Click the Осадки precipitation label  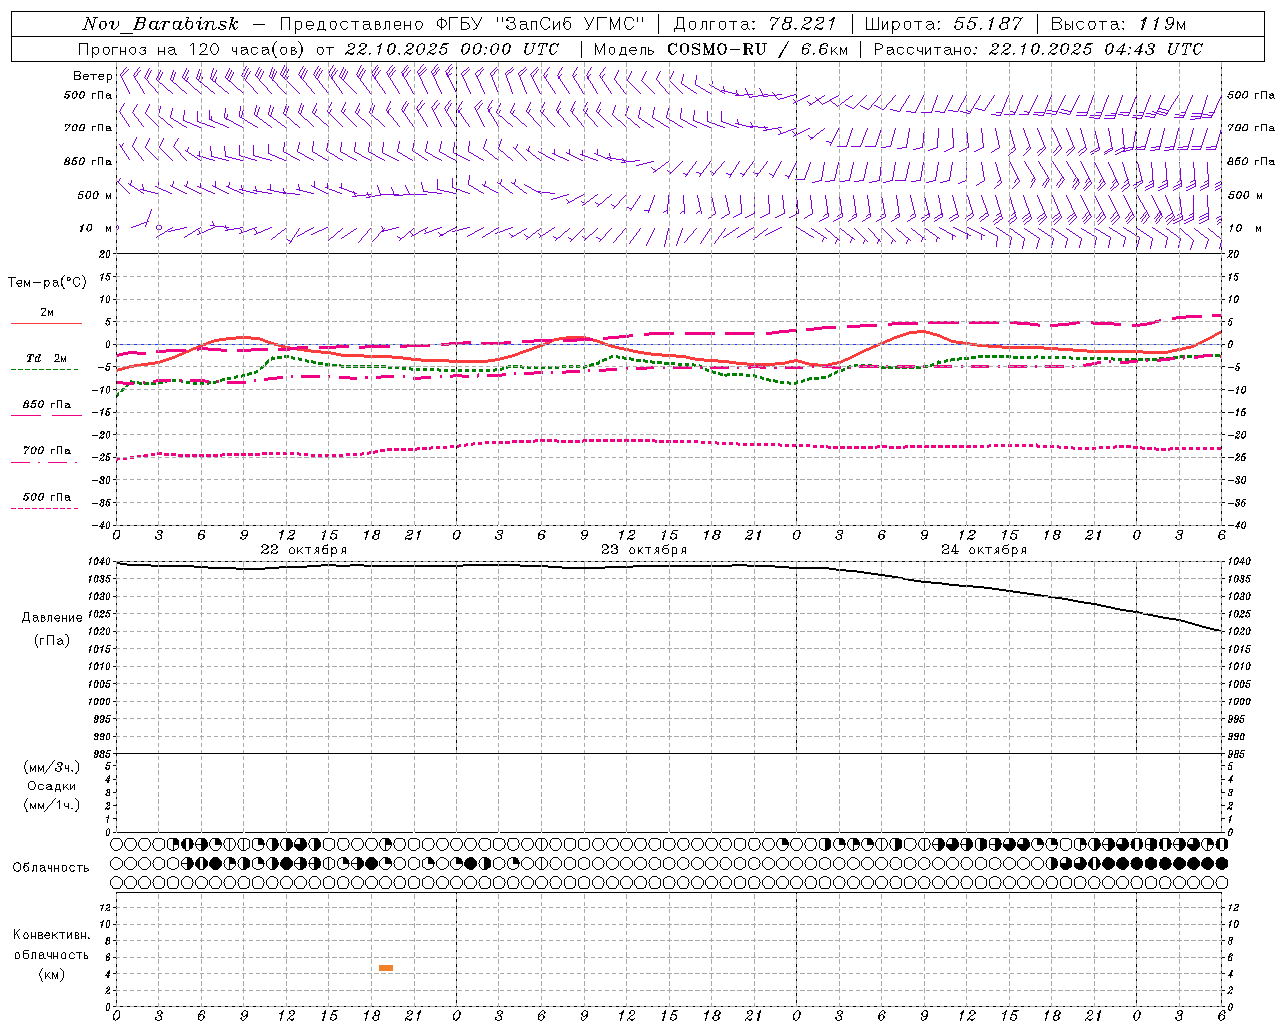click(x=52, y=786)
